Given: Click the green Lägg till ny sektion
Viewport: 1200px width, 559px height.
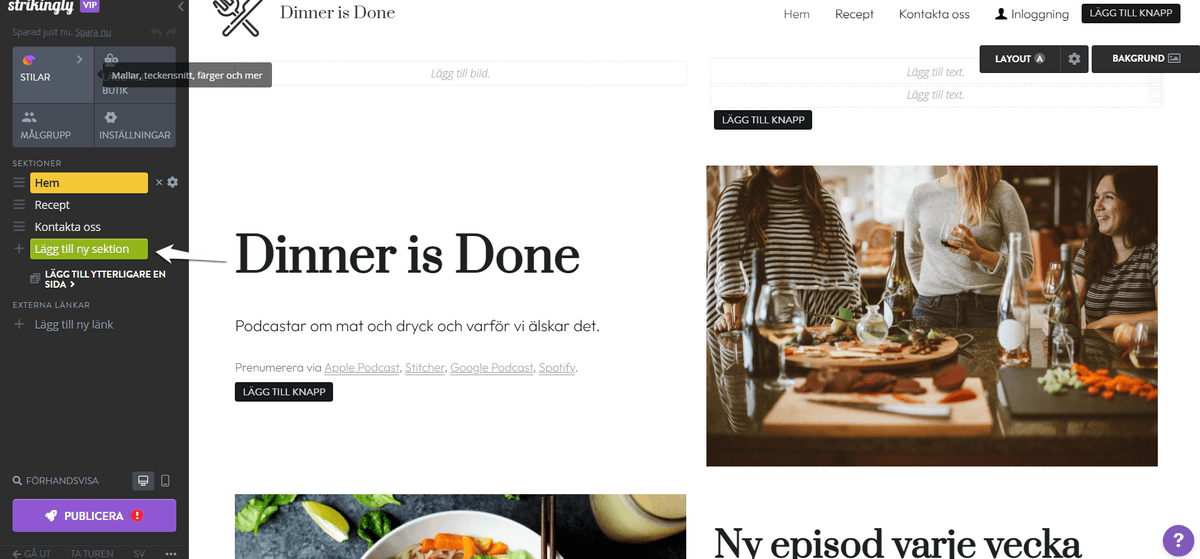Looking at the screenshot, I should click(89, 249).
